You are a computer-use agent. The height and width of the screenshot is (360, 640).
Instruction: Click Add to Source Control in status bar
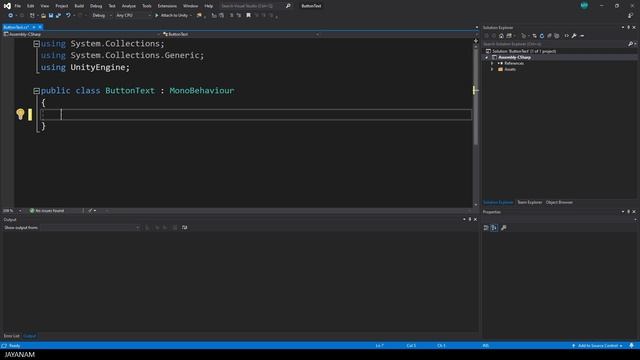pos(598,346)
